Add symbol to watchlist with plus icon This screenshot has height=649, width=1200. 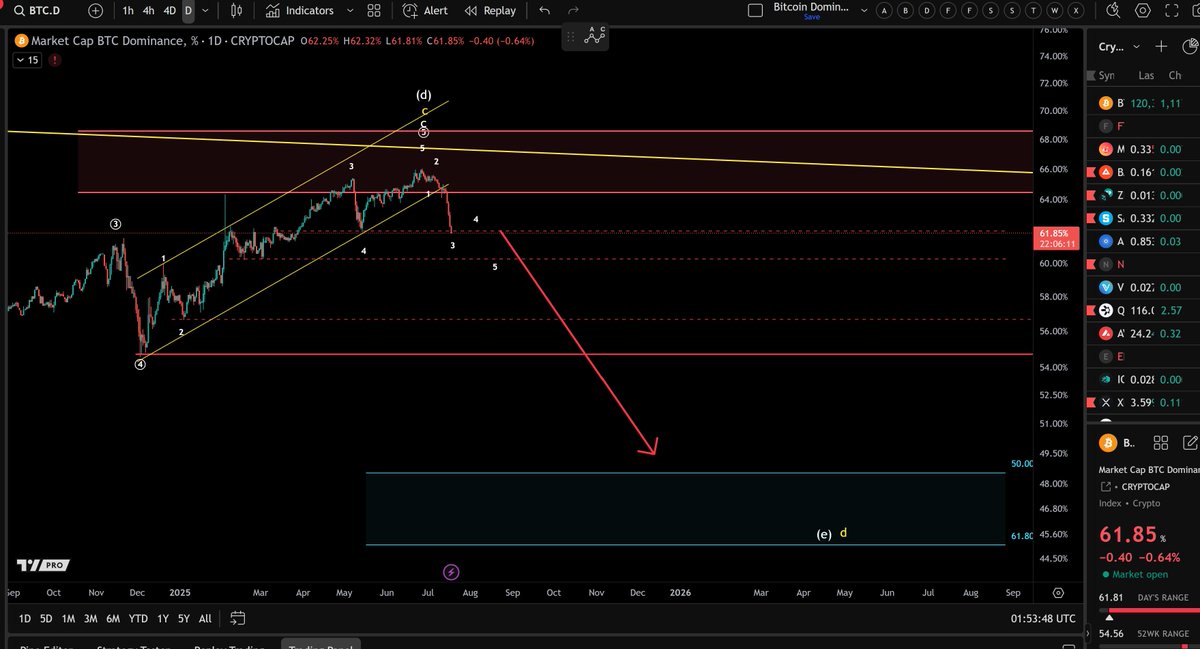[1161, 46]
